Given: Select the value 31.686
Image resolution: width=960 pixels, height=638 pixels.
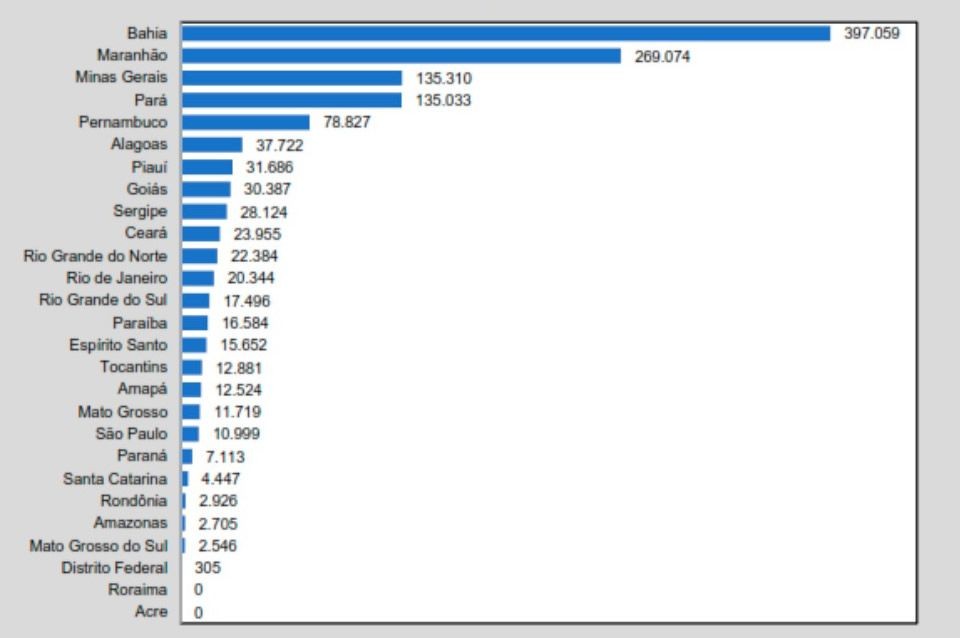Looking at the screenshot, I should [269, 167].
